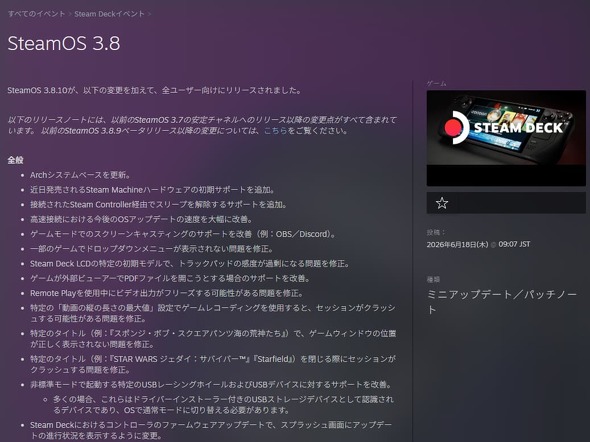The width and height of the screenshot is (590, 442).
Task: Click the OBS／Discord screen casting bullet
Action: pos(182,234)
